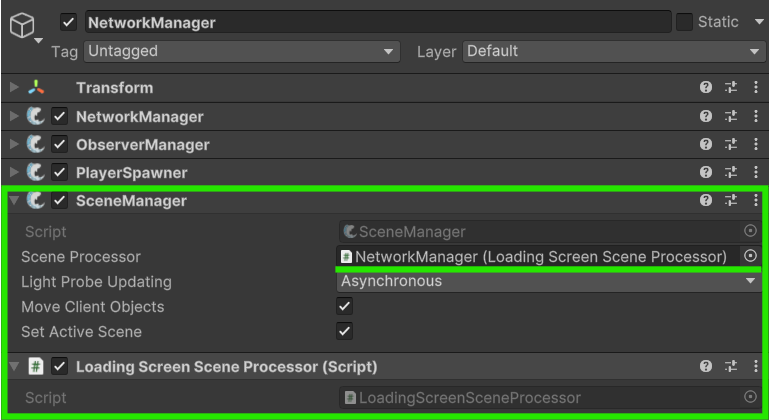Image resolution: width=769 pixels, height=420 pixels.
Task: Toggle the Static checkbox
Action: pyautogui.click(x=685, y=22)
